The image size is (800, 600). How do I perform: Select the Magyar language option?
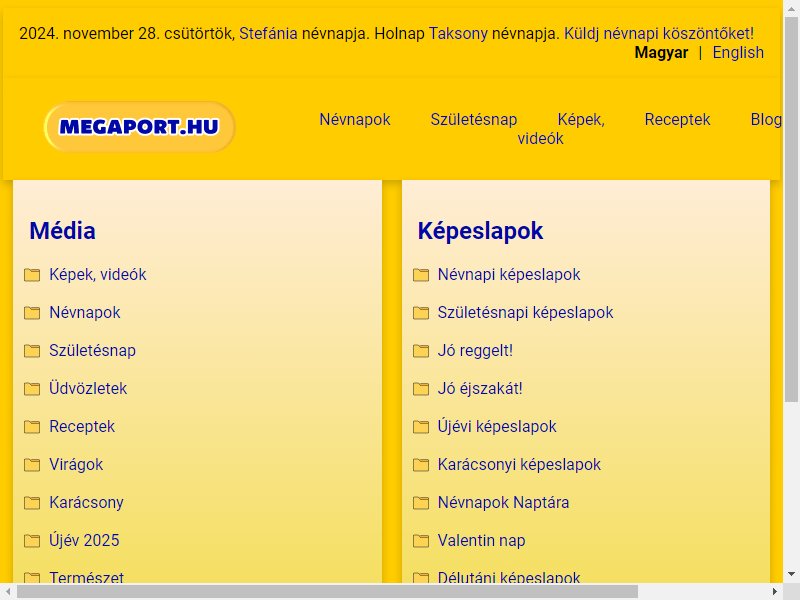coord(661,53)
